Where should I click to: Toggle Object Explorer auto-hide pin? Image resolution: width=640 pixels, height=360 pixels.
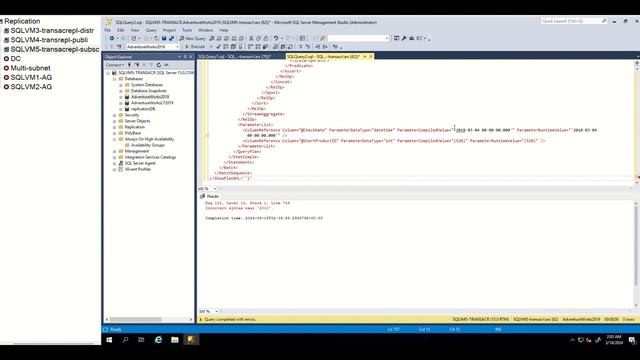pyautogui.click(x=185, y=57)
